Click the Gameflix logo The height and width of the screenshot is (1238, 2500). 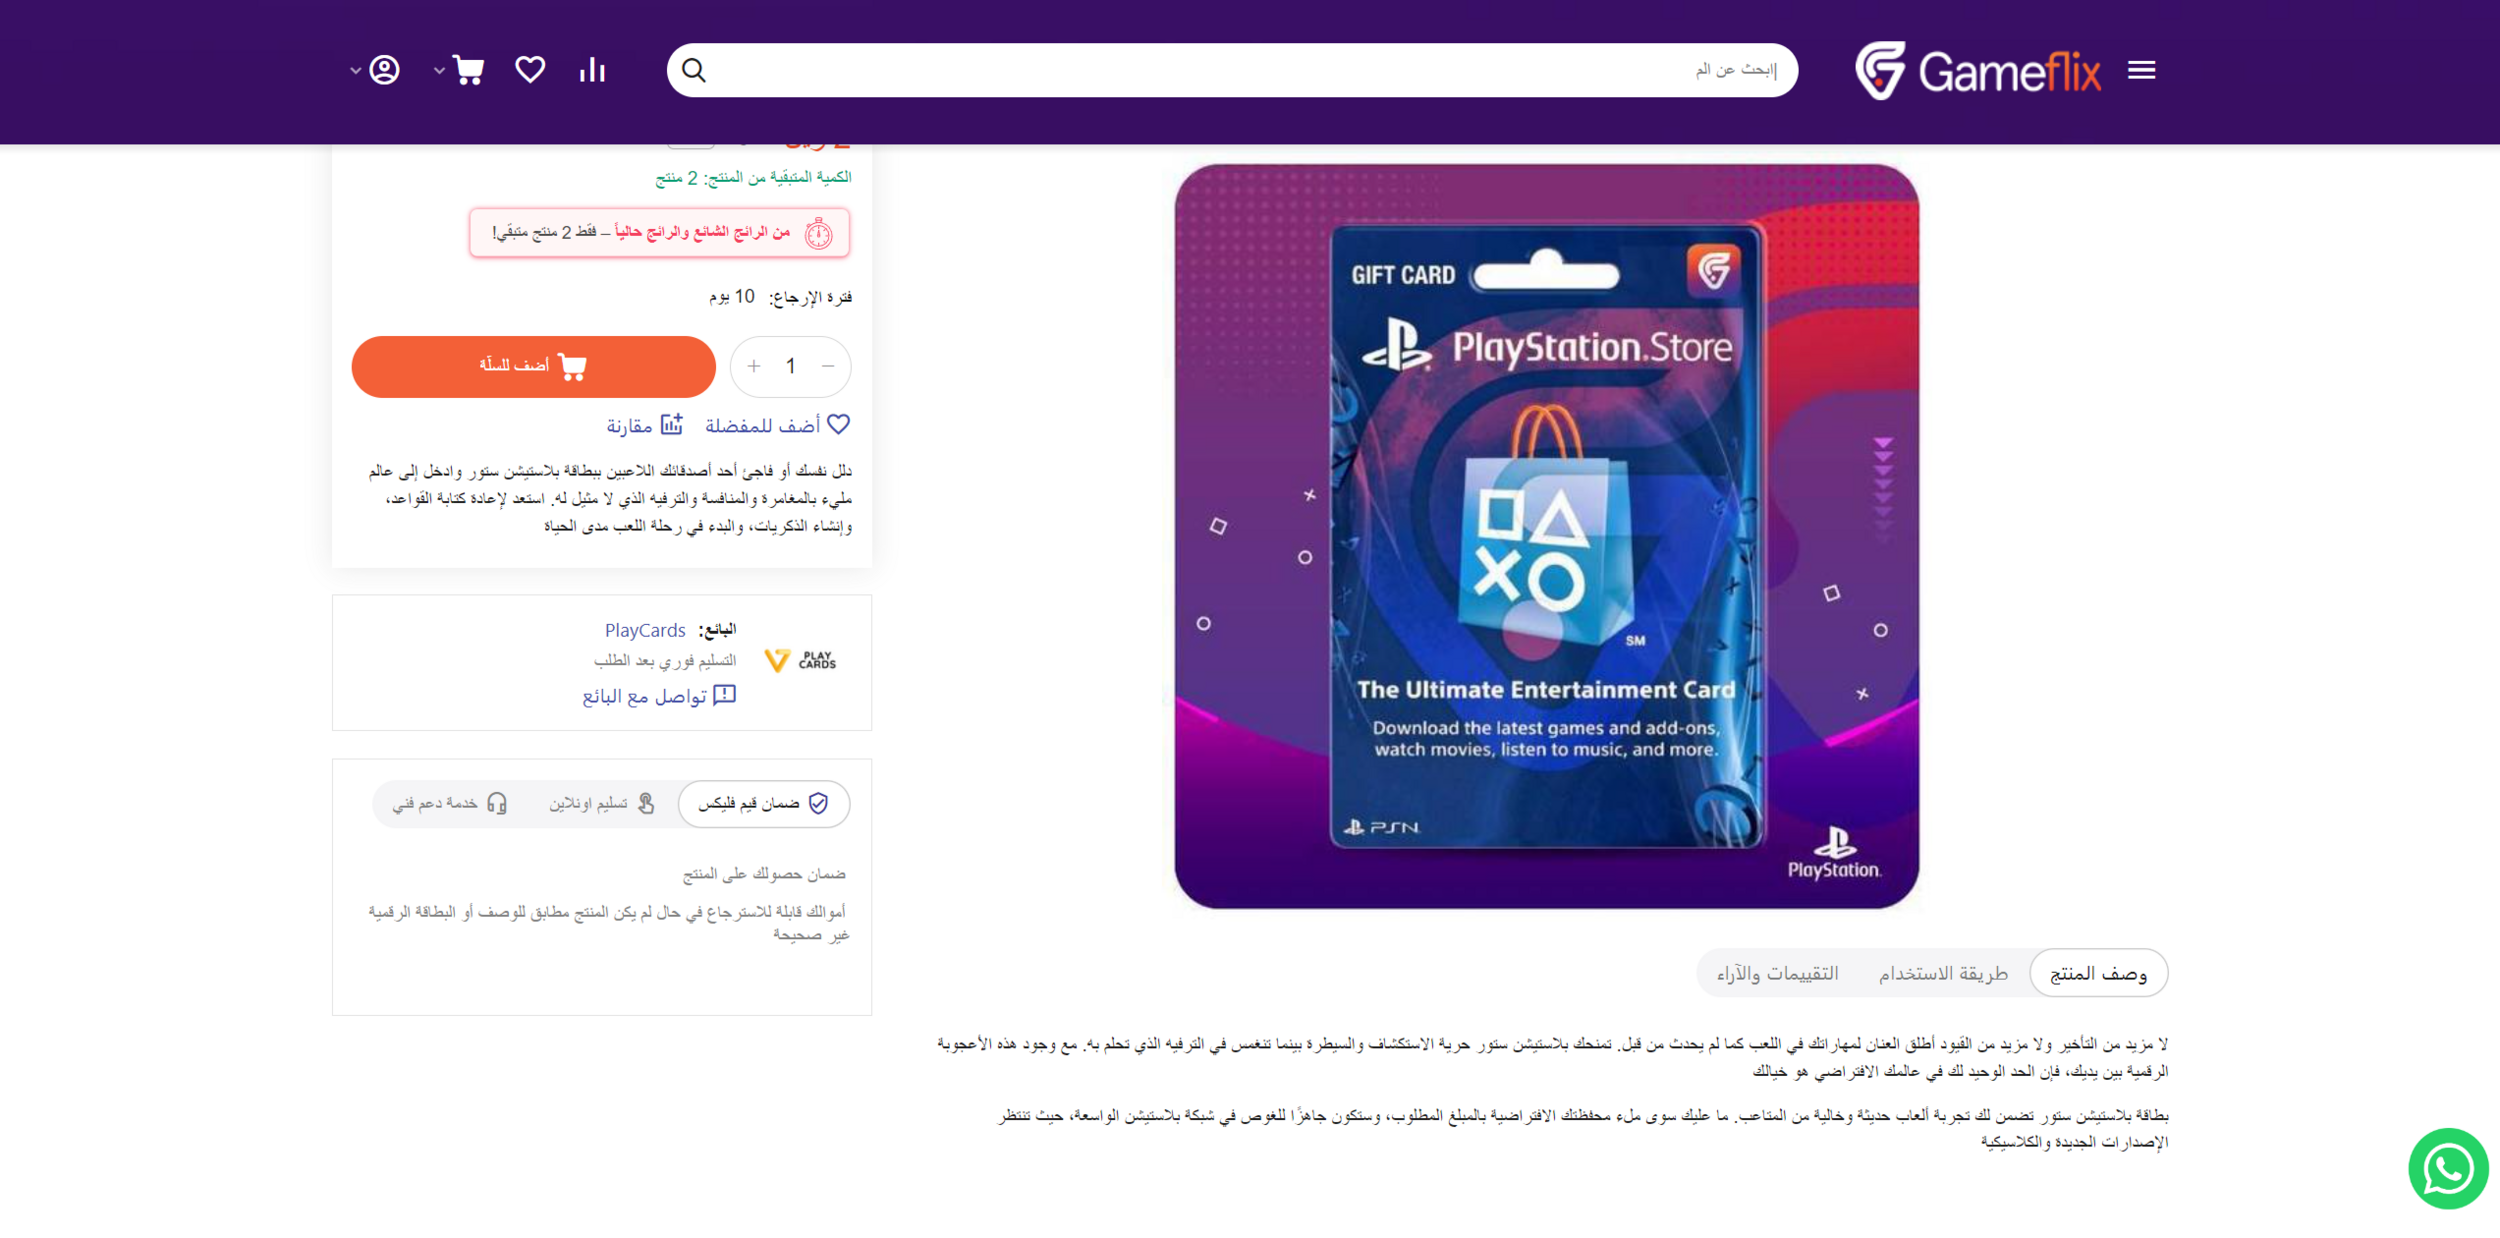1978,70
